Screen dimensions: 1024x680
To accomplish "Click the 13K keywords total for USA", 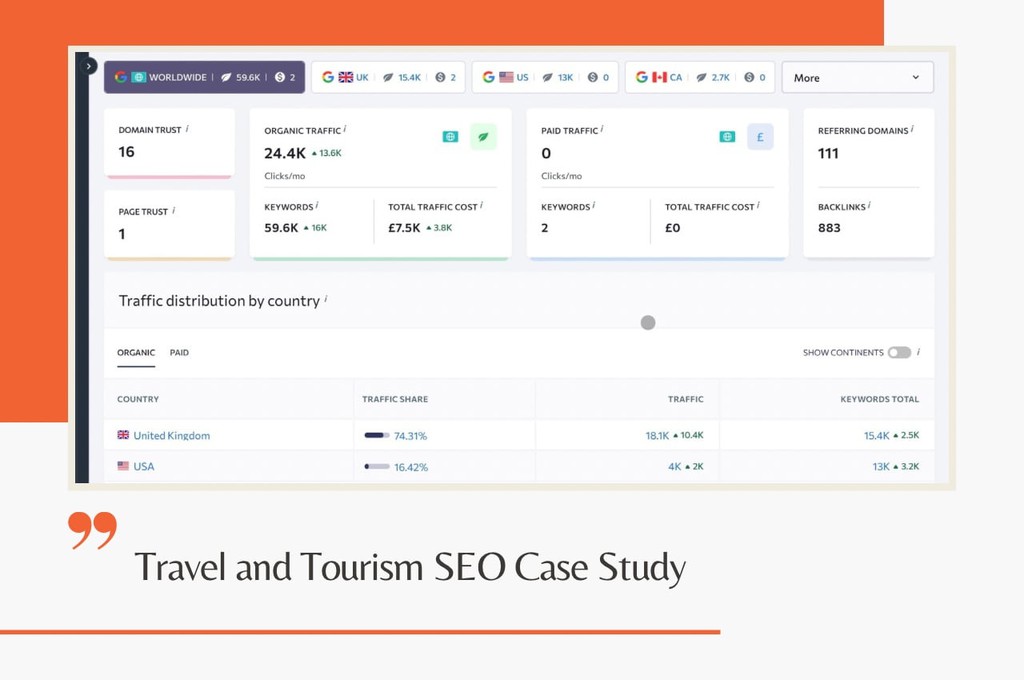I will [881, 466].
